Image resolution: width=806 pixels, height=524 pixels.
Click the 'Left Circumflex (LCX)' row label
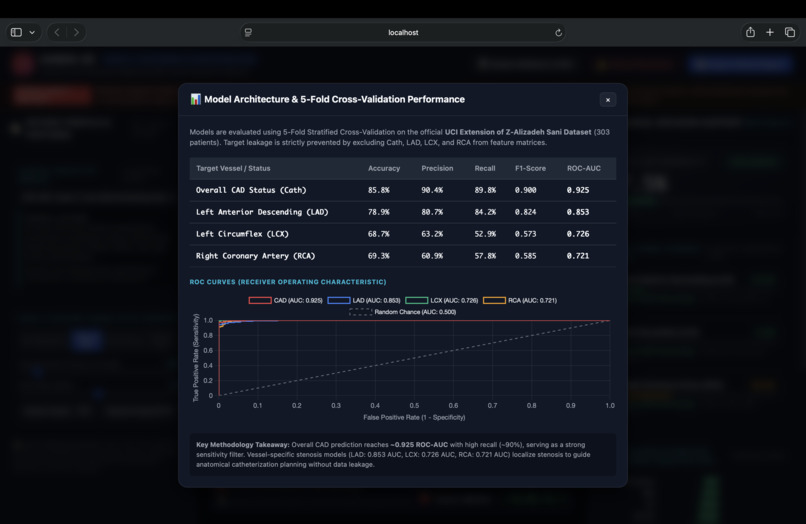pos(242,233)
